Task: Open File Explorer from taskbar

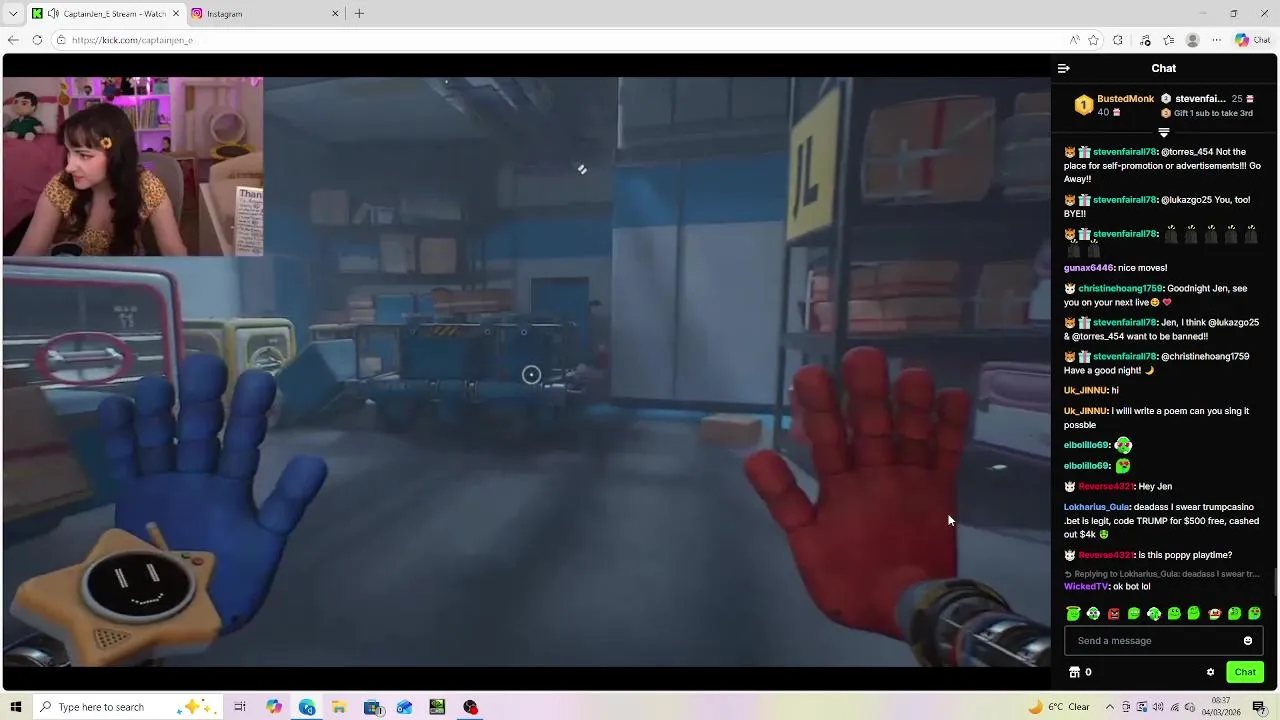Action: pyautogui.click(x=339, y=707)
